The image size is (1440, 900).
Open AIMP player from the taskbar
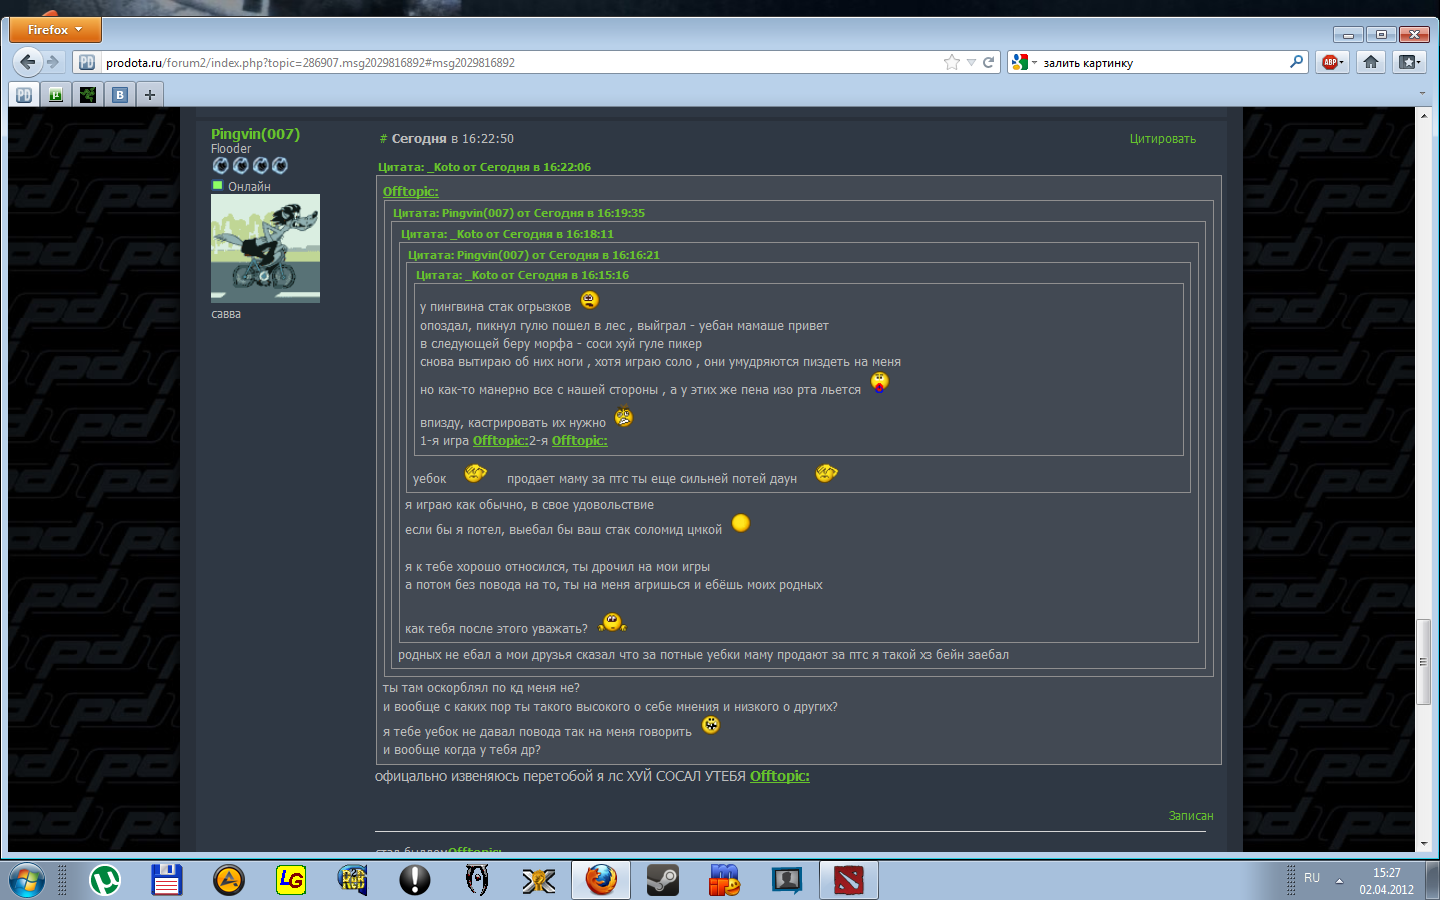click(229, 880)
